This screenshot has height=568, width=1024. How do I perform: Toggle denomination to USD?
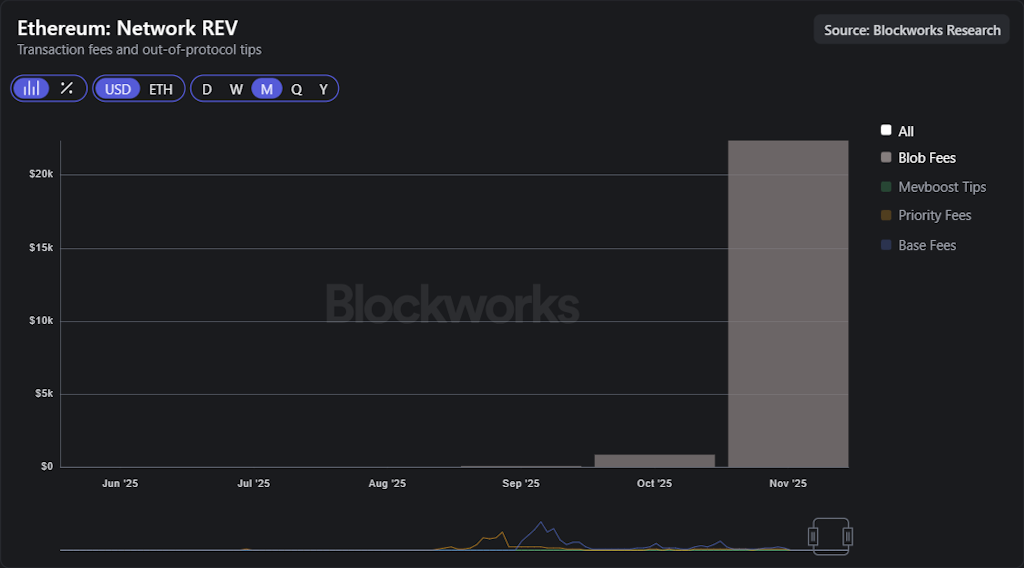click(118, 89)
